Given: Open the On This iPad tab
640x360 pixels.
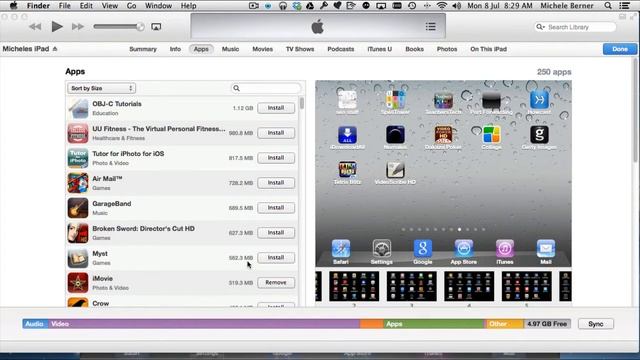Looking at the screenshot, I should (488, 49).
